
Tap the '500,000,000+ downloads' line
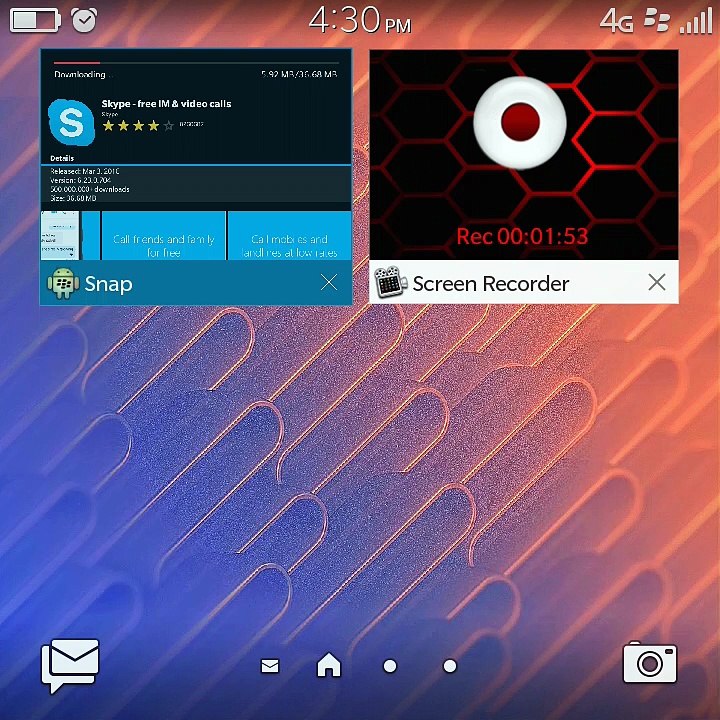click(x=90, y=189)
